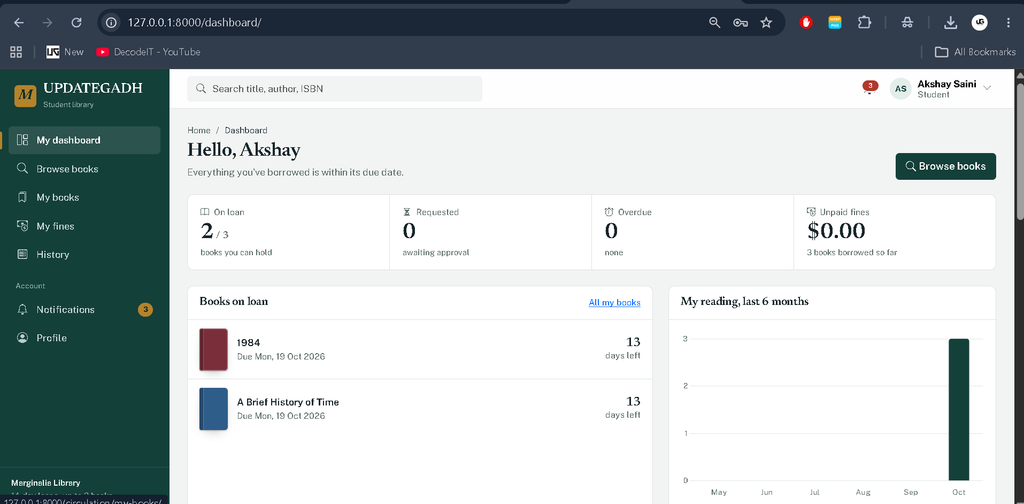Viewport: 1024px width, 504px height.
Task: Click the Home breadcrumb link
Action: 199,131
